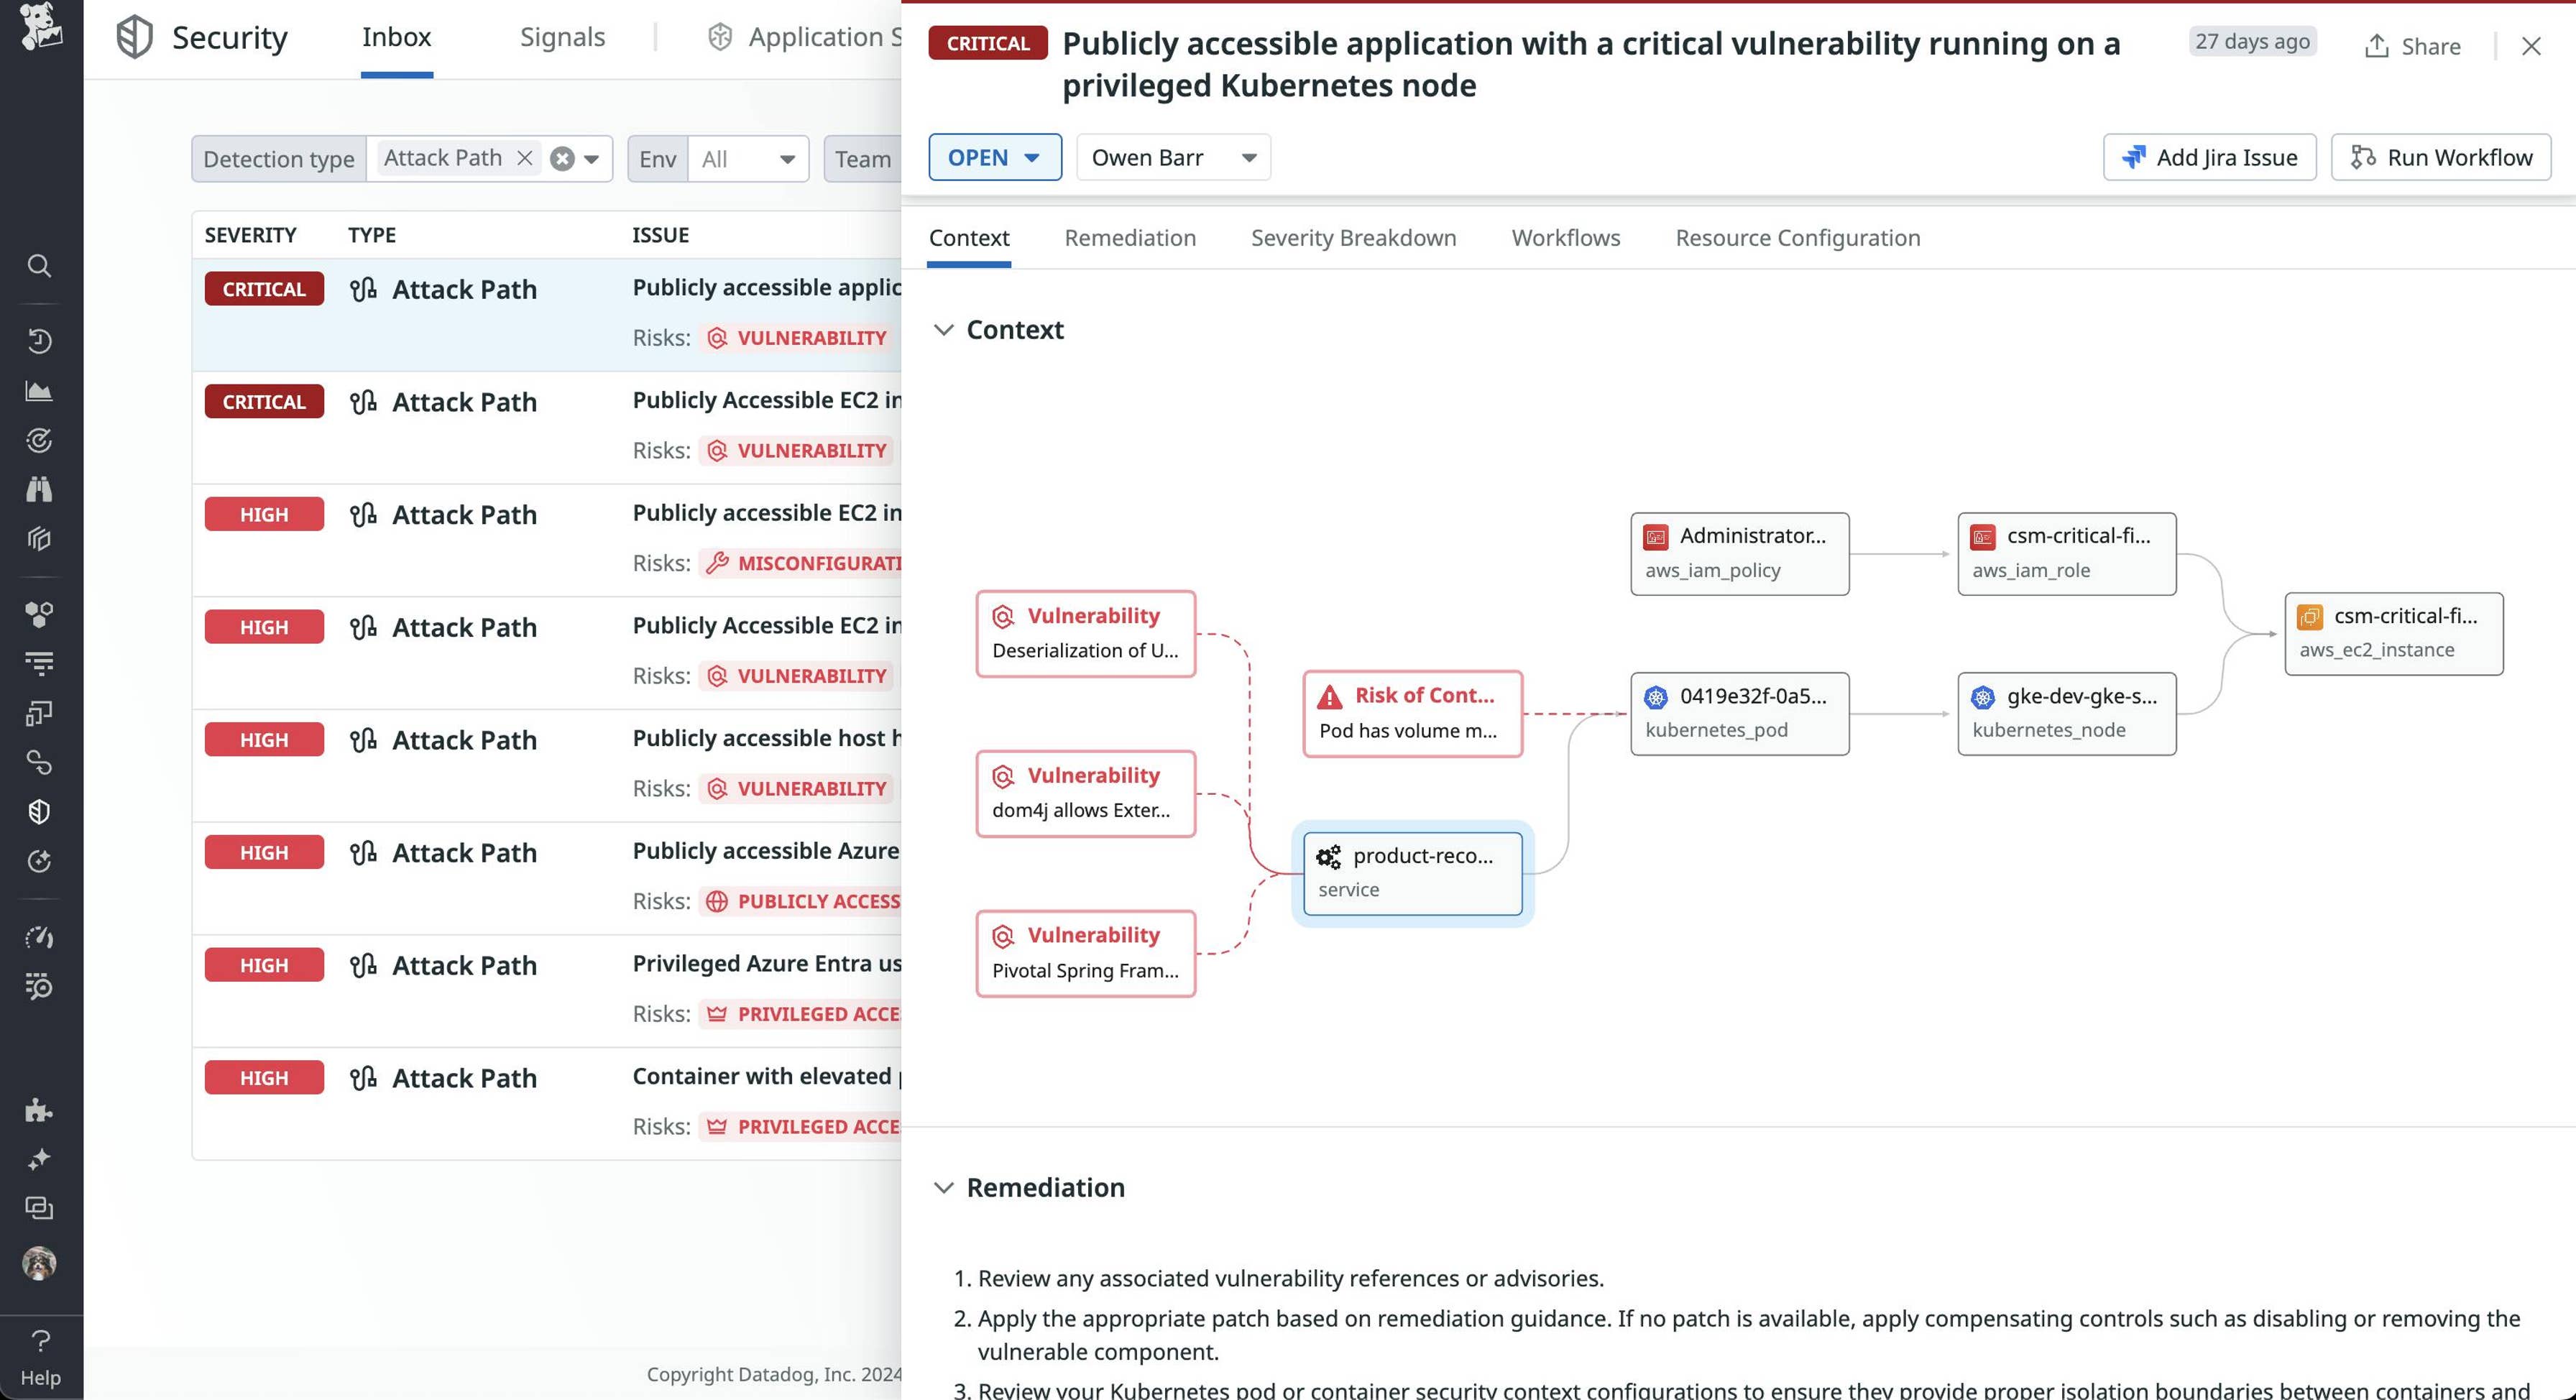2576x1400 pixels.
Task: Click the Add Jira Issue button
Action: [x=2210, y=157]
